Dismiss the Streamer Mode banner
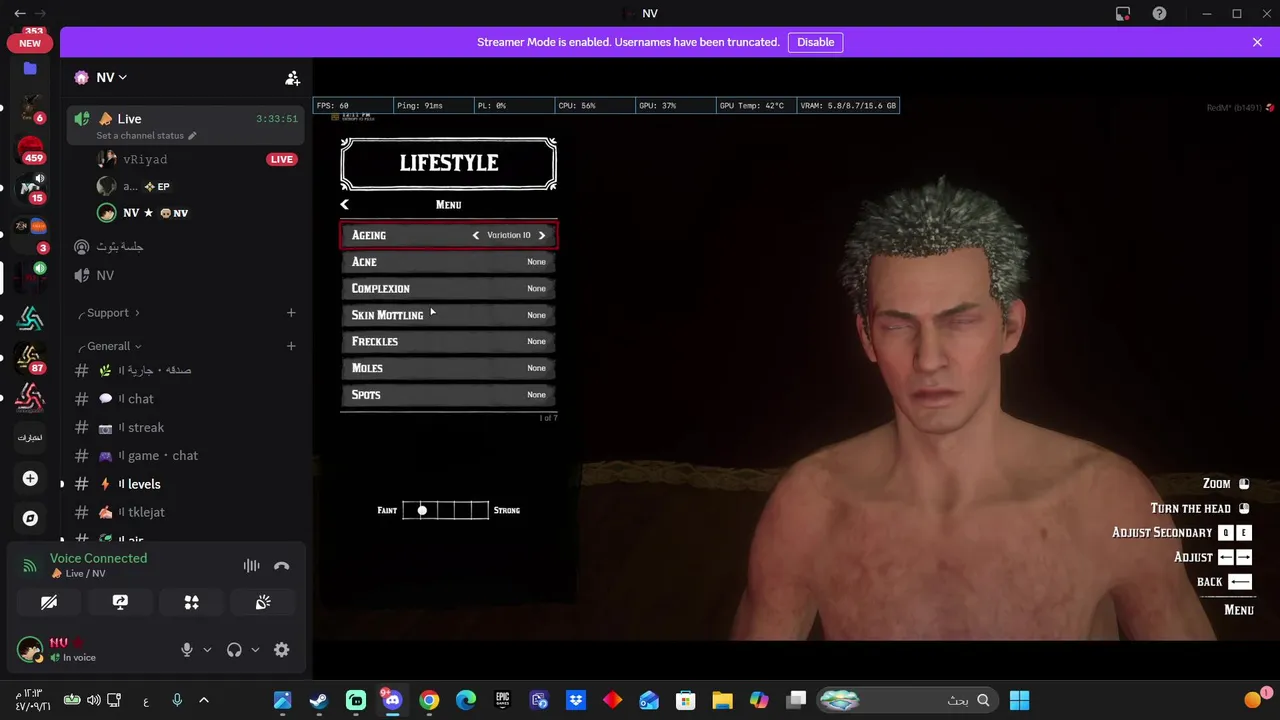The width and height of the screenshot is (1280, 720). [1257, 42]
